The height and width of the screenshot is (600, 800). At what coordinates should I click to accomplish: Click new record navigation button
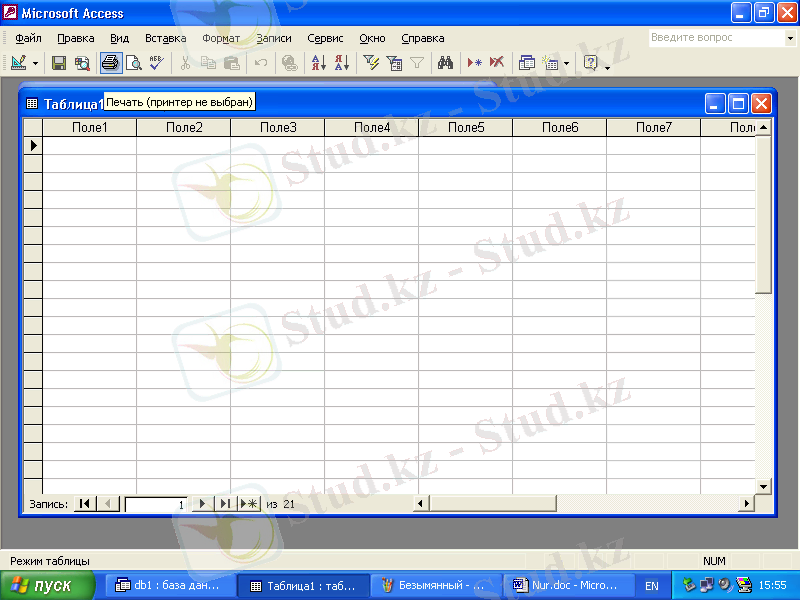pyautogui.click(x=249, y=504)
